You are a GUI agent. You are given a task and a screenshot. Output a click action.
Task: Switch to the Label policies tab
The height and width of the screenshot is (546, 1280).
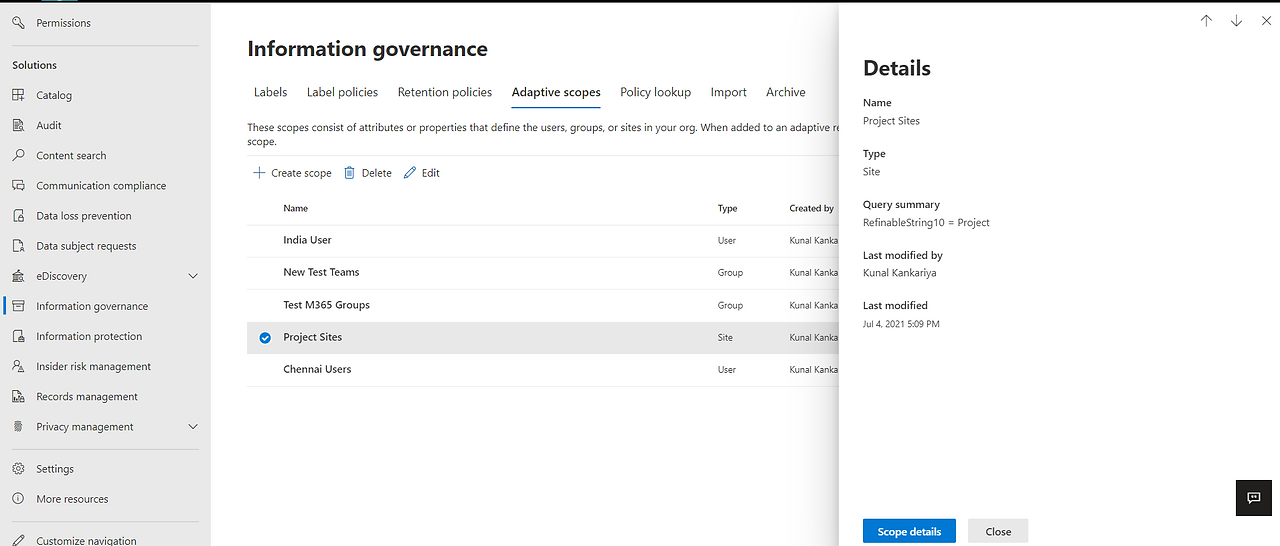pyautogui.click(x=342, y=92)
